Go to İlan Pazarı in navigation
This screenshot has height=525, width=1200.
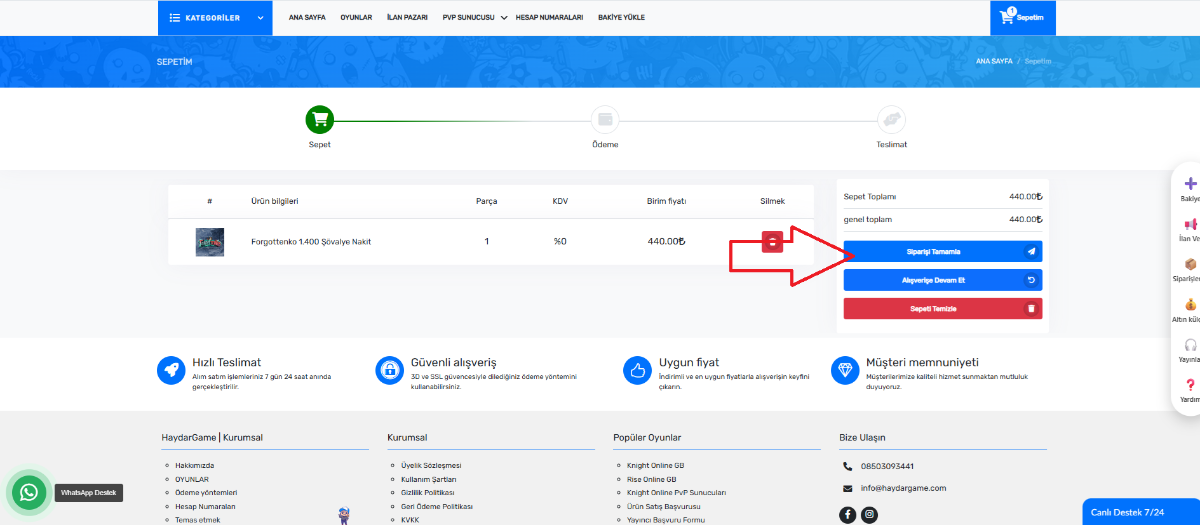point(407,18)
